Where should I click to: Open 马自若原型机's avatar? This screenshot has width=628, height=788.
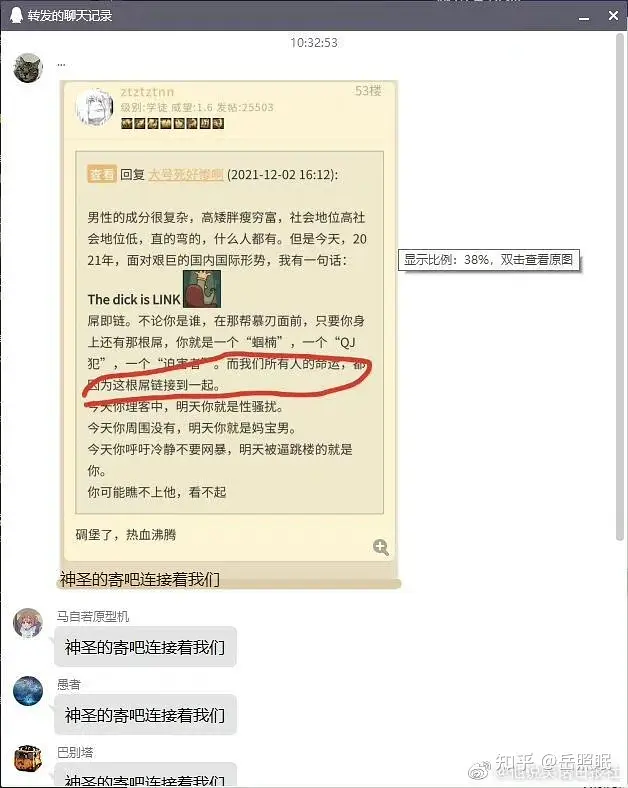coord(28,623)
